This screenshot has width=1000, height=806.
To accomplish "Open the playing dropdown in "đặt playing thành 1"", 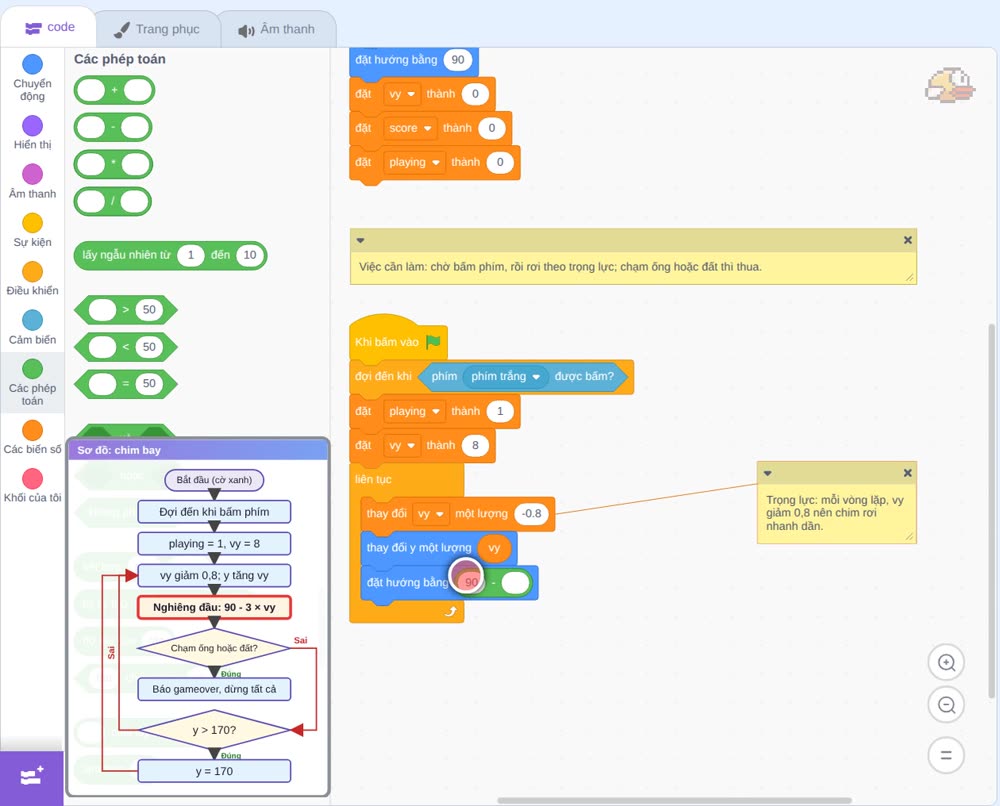I will (x=415, y=411).
